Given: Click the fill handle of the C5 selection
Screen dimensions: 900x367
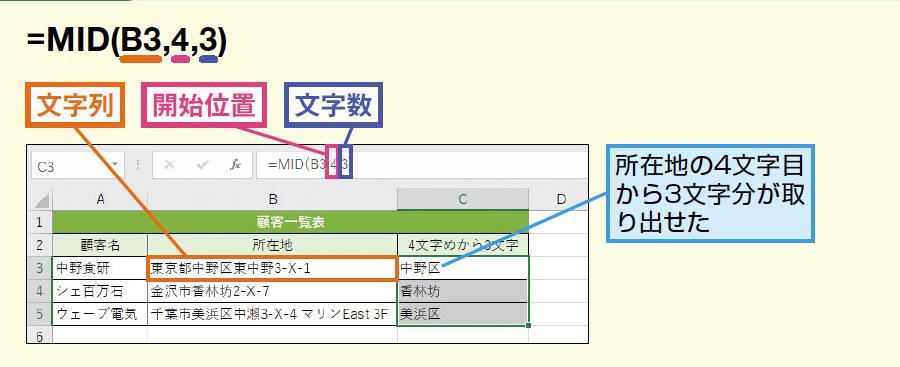Looking at the screenshot, I should [x=527, y=326].
